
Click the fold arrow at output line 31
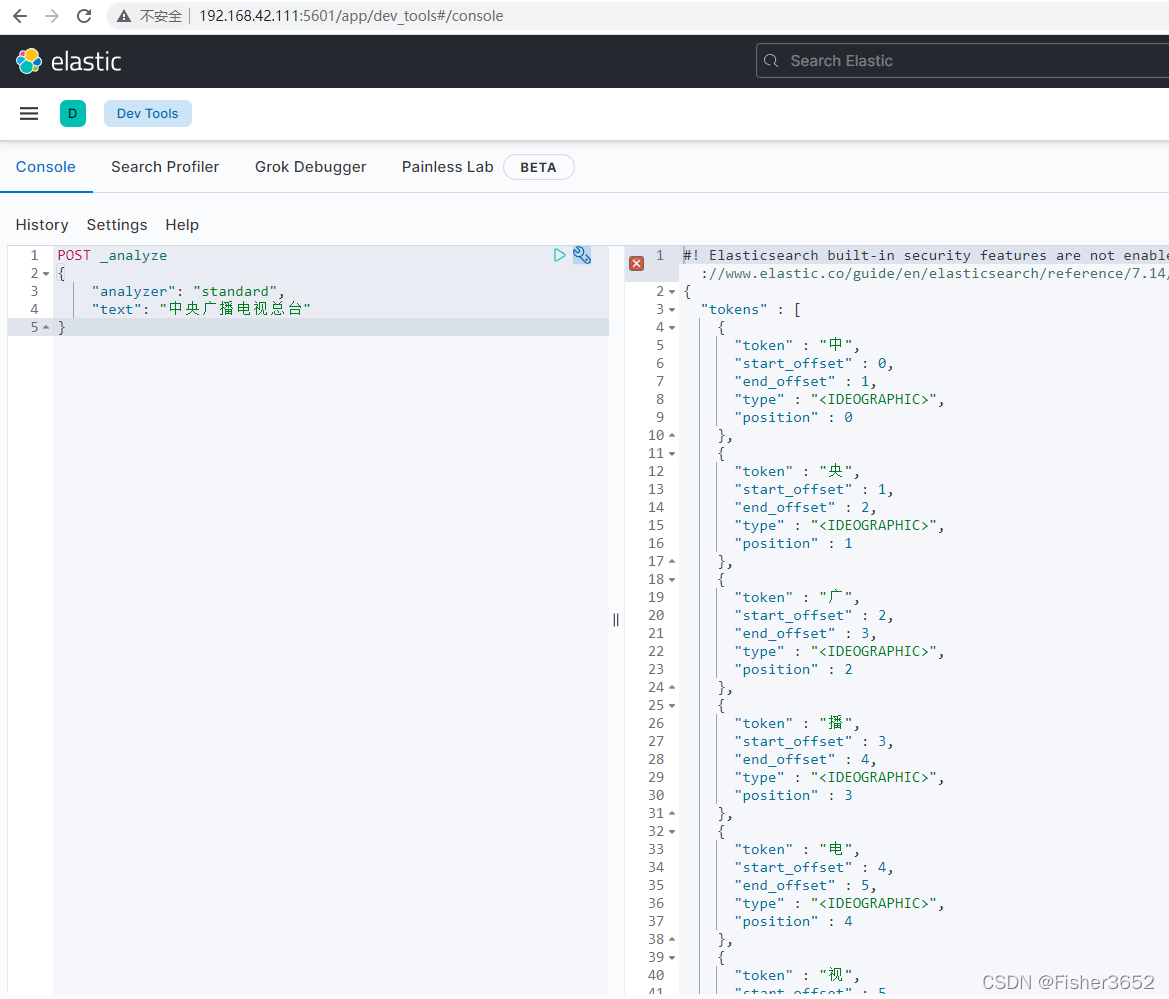click(x=672, y=813)
